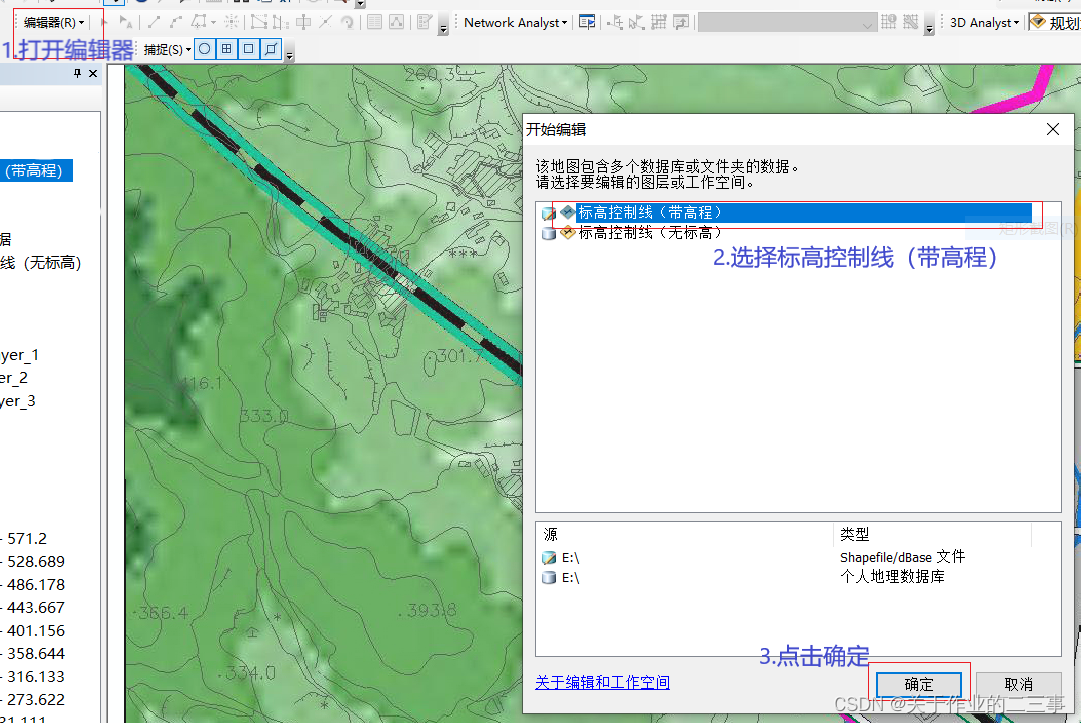This screenshot has height=723, width=1081.
Task: Toggle vertex snapping in the snapping toolbar
Action: (247, 48)
